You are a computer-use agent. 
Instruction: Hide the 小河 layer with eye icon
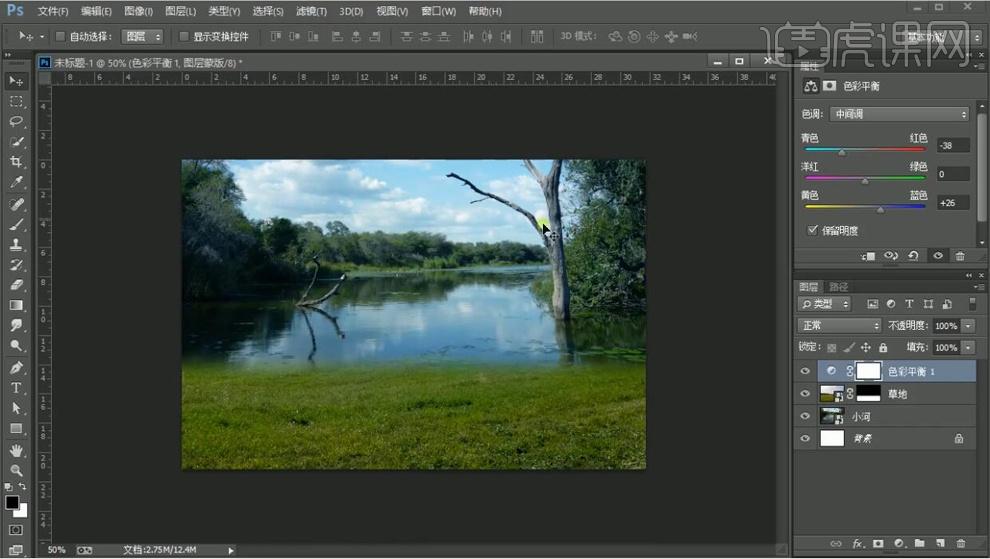(805, 416)
